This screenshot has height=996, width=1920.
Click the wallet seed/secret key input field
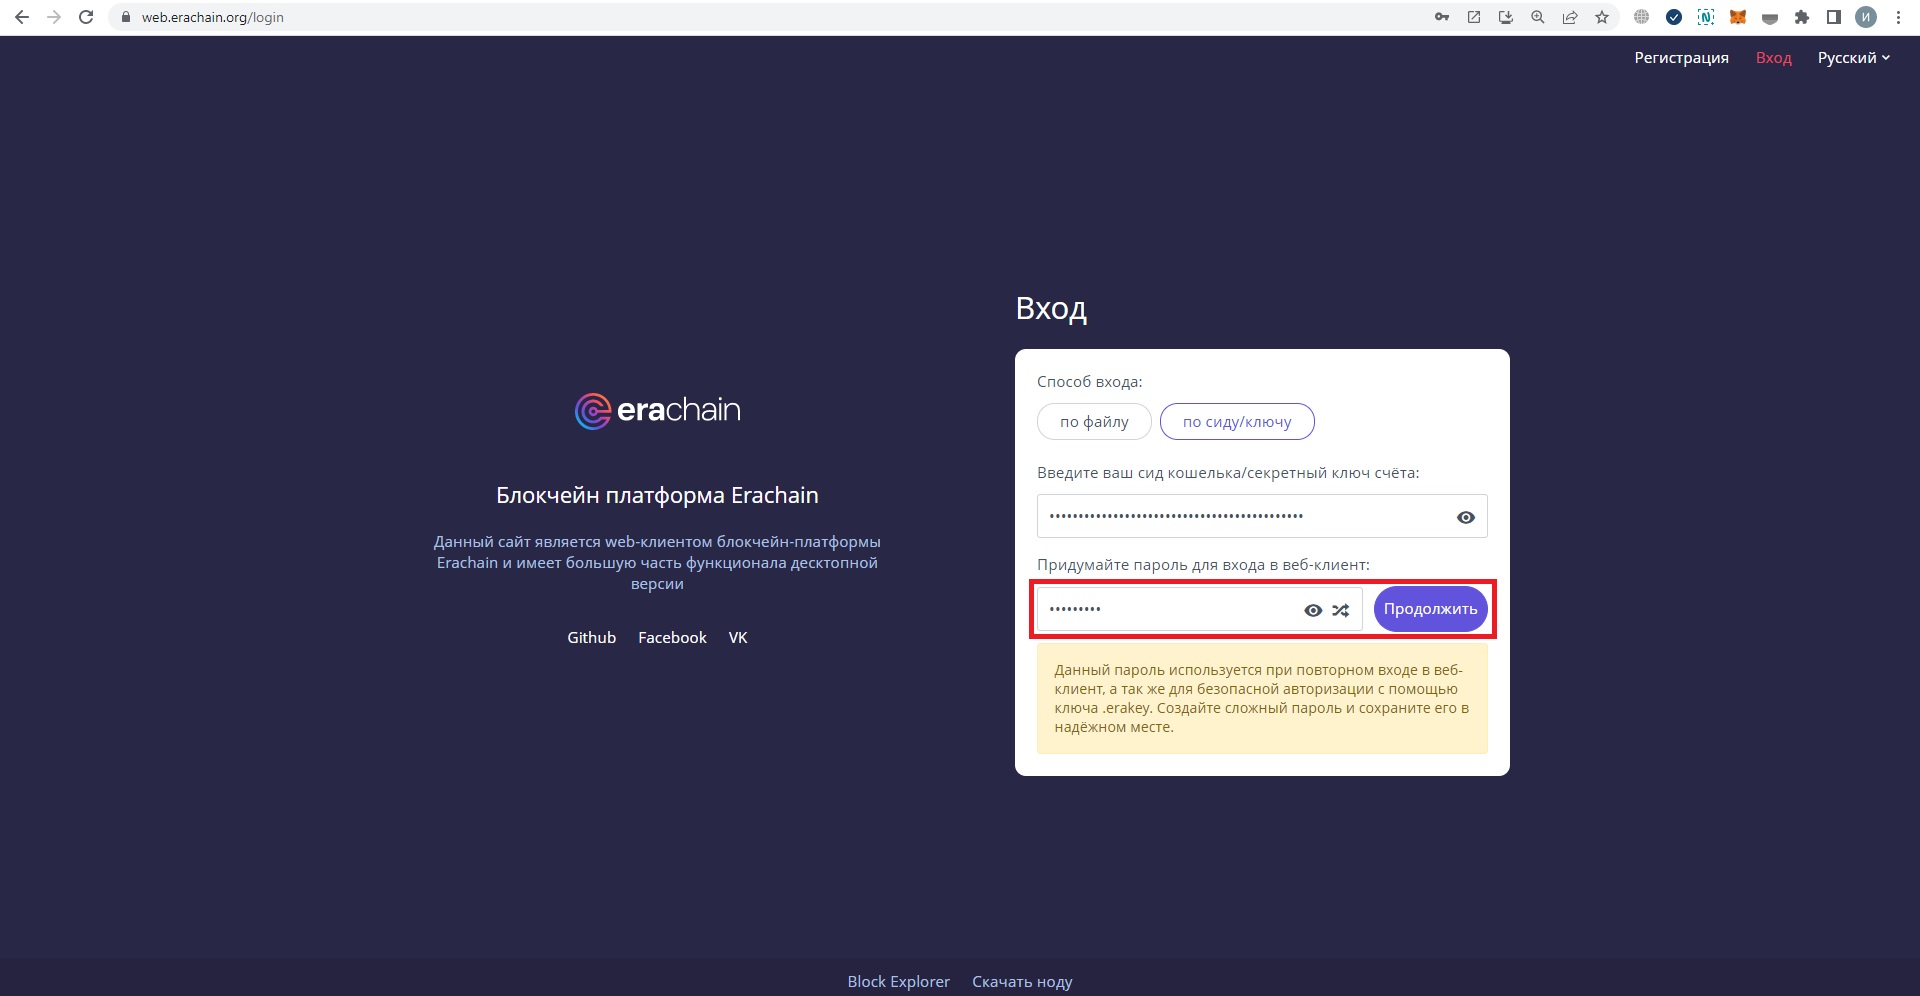[x=1240, y=517]
